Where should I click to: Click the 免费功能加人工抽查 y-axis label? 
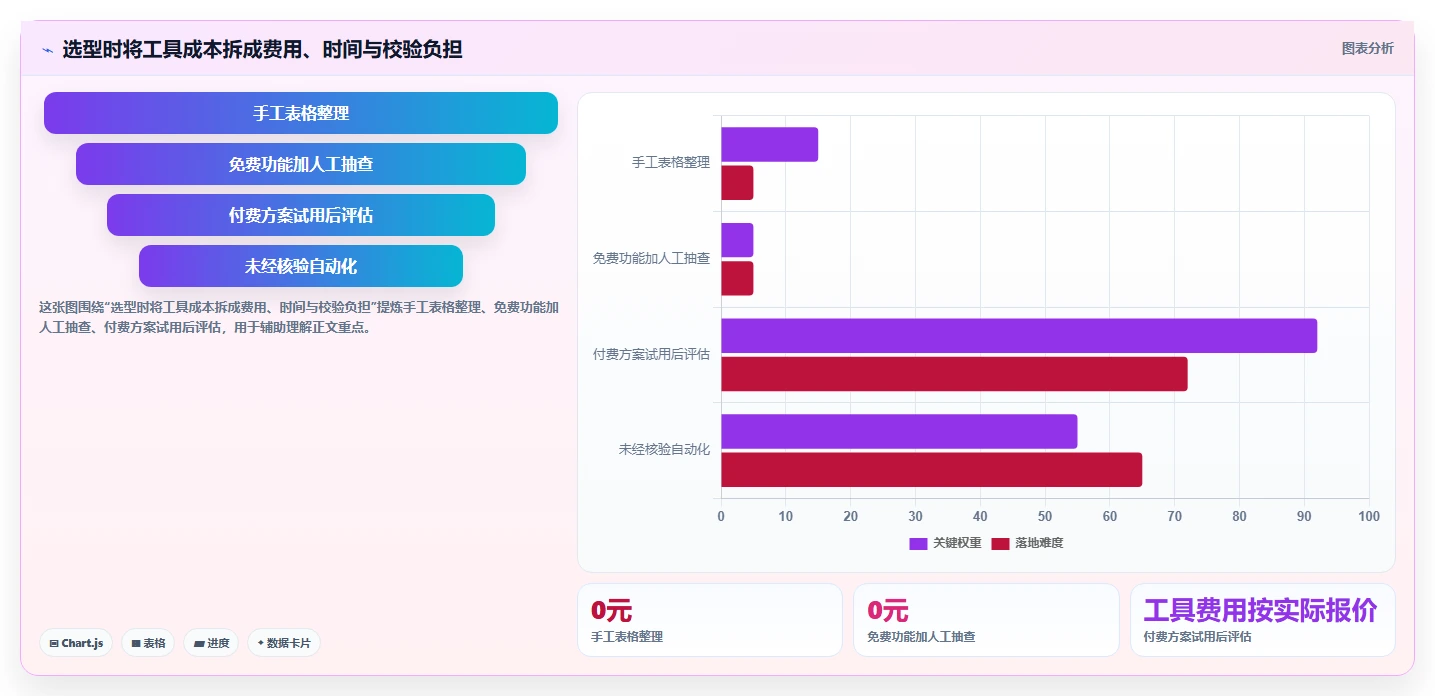point(651,258)
